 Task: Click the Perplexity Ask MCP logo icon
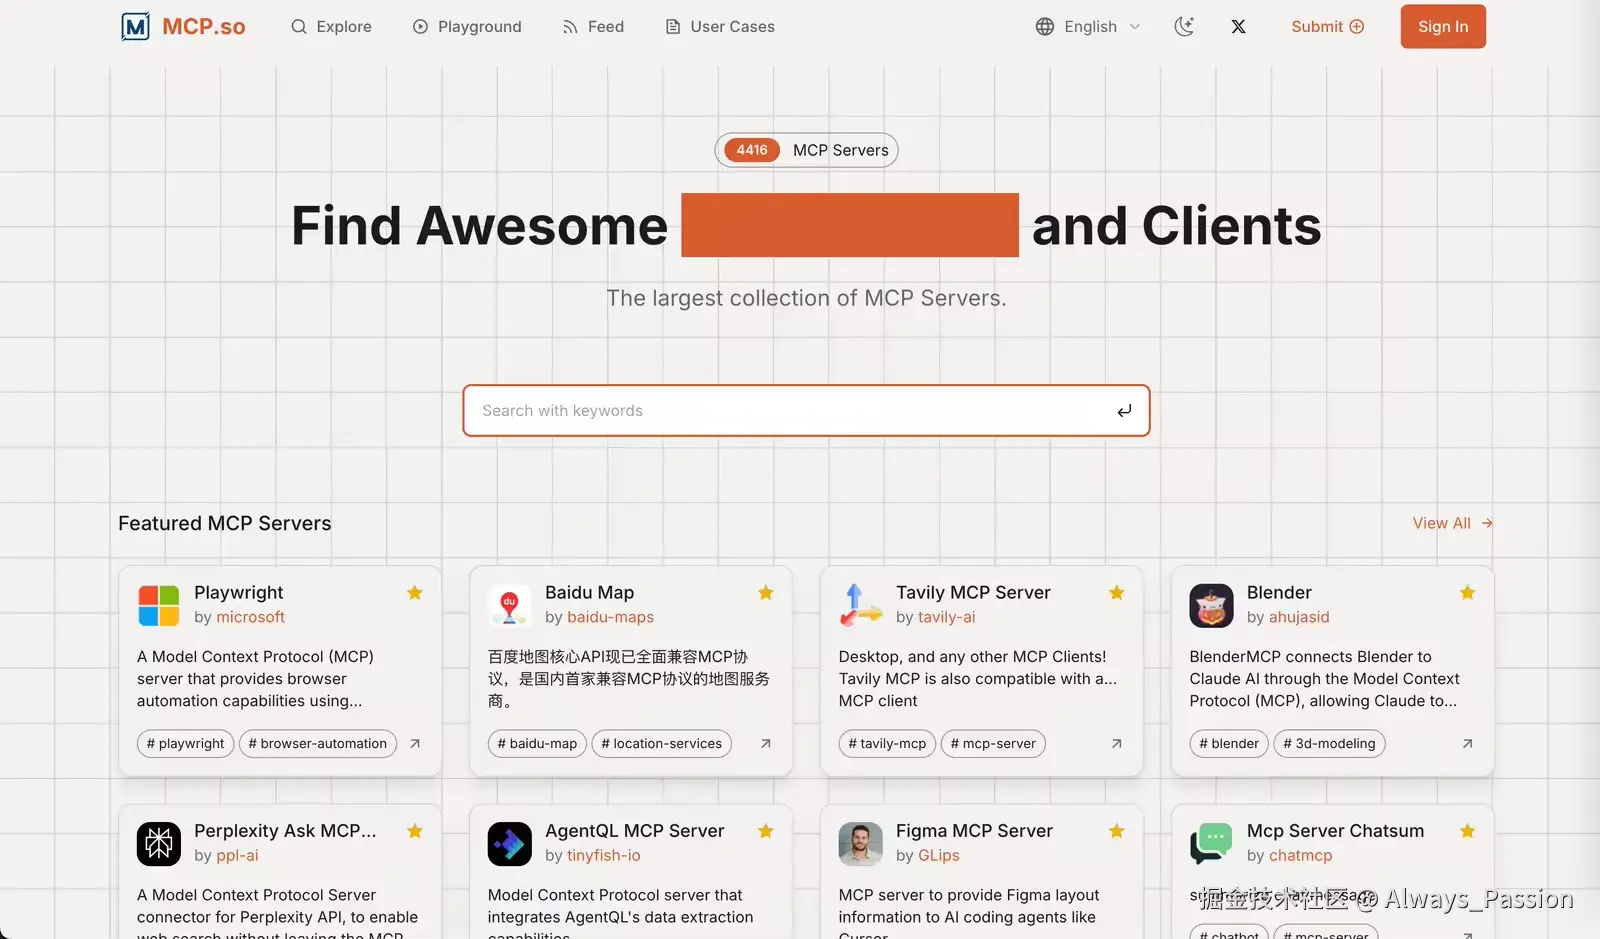tap(159, 844)
